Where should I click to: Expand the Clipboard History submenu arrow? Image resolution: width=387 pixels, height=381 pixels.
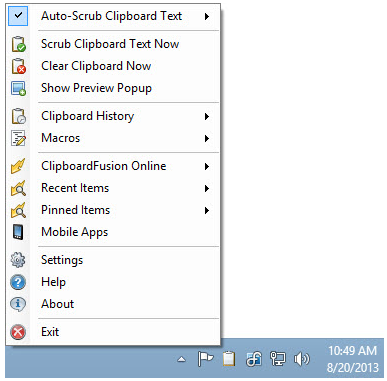click(x=207, y=116)
